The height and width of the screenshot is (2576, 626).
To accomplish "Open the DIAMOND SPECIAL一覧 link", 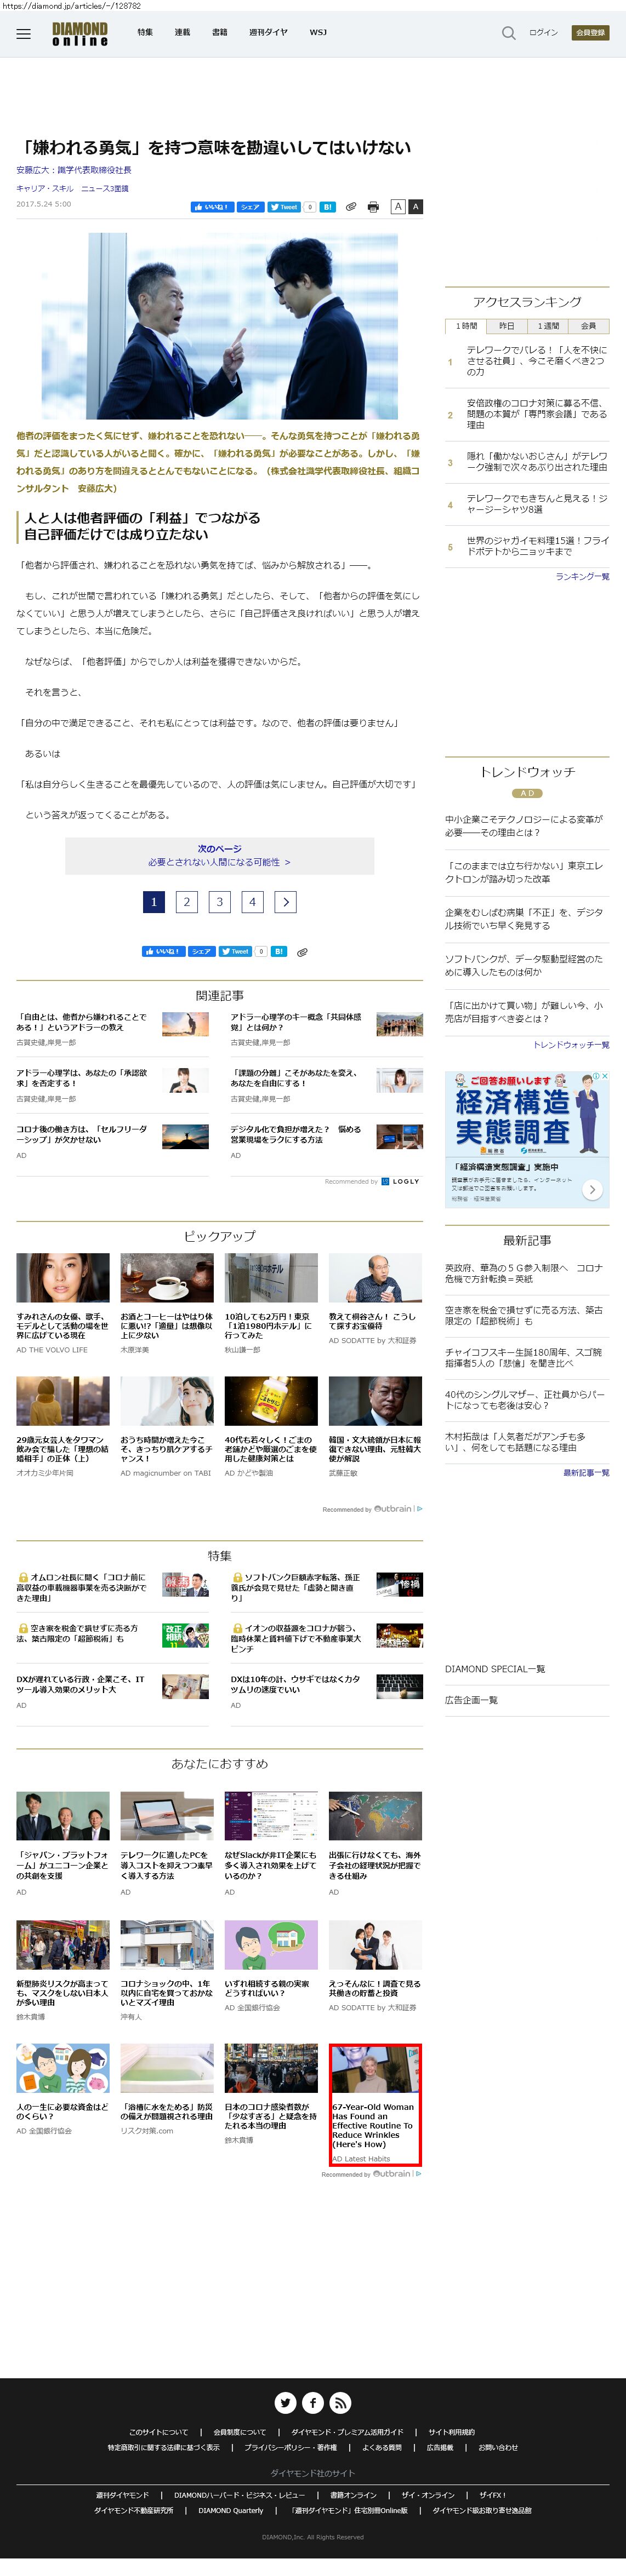I will [x=495, y=1669].
